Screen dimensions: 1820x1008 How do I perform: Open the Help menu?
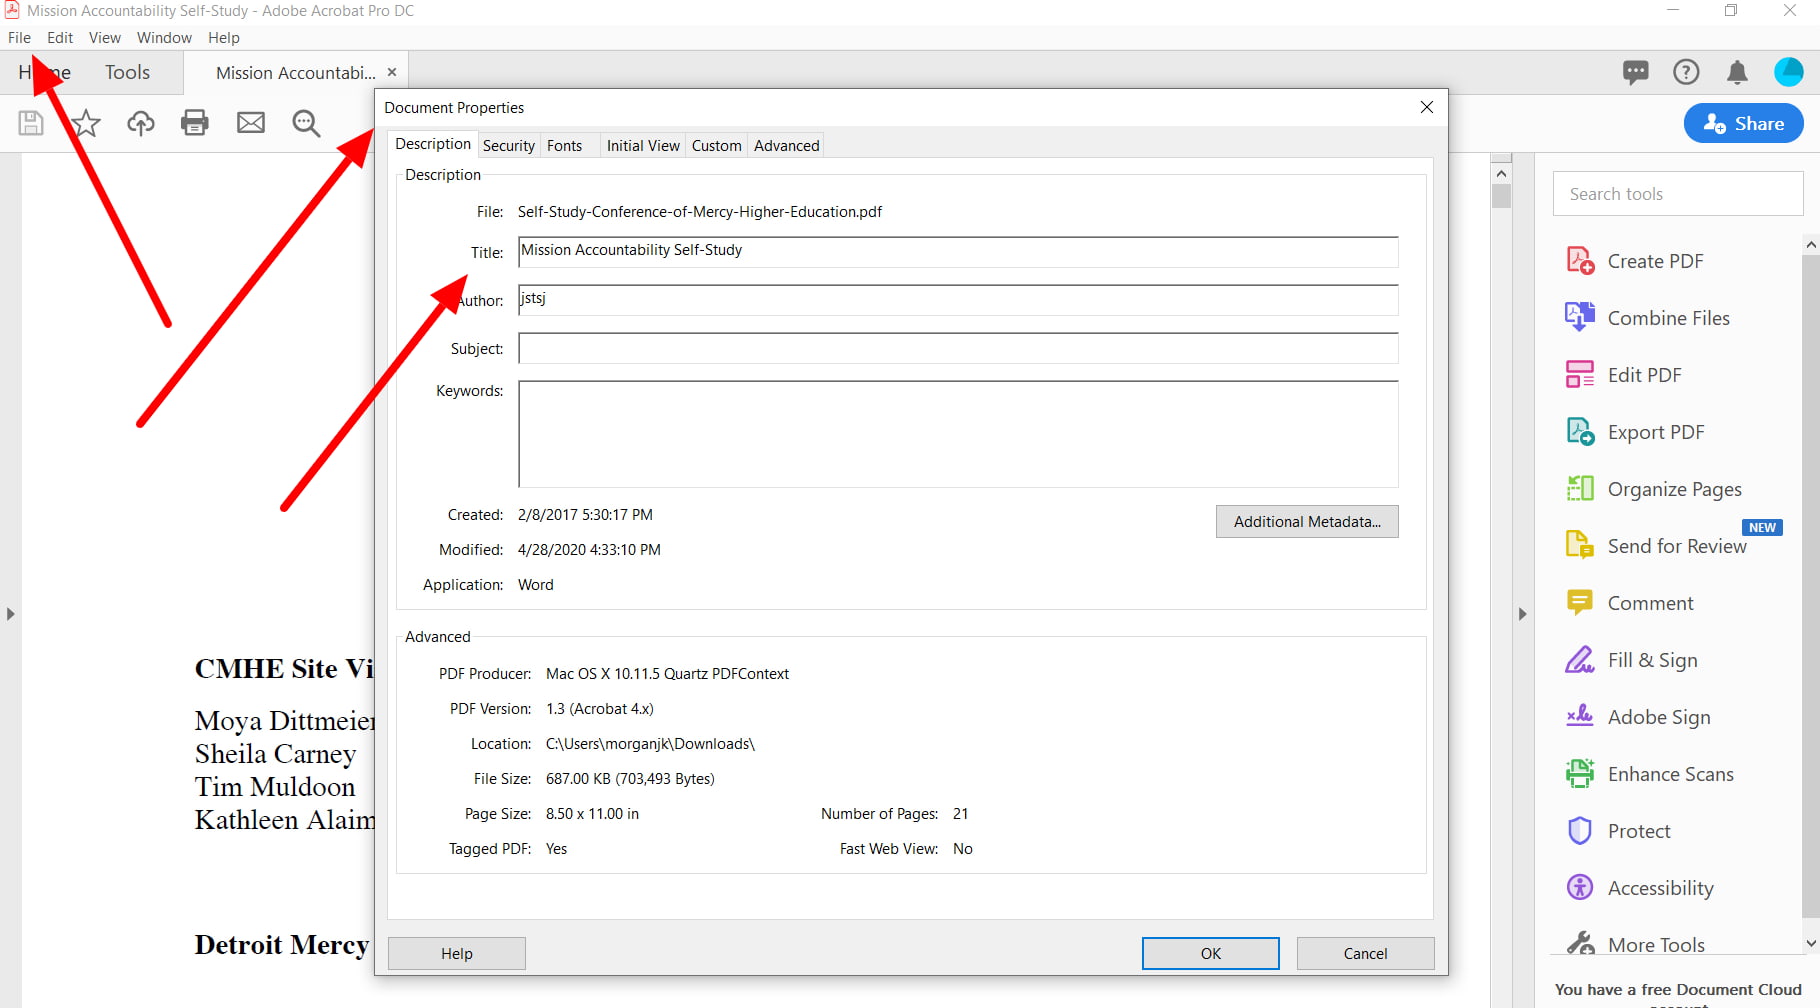tap(224, 38)
